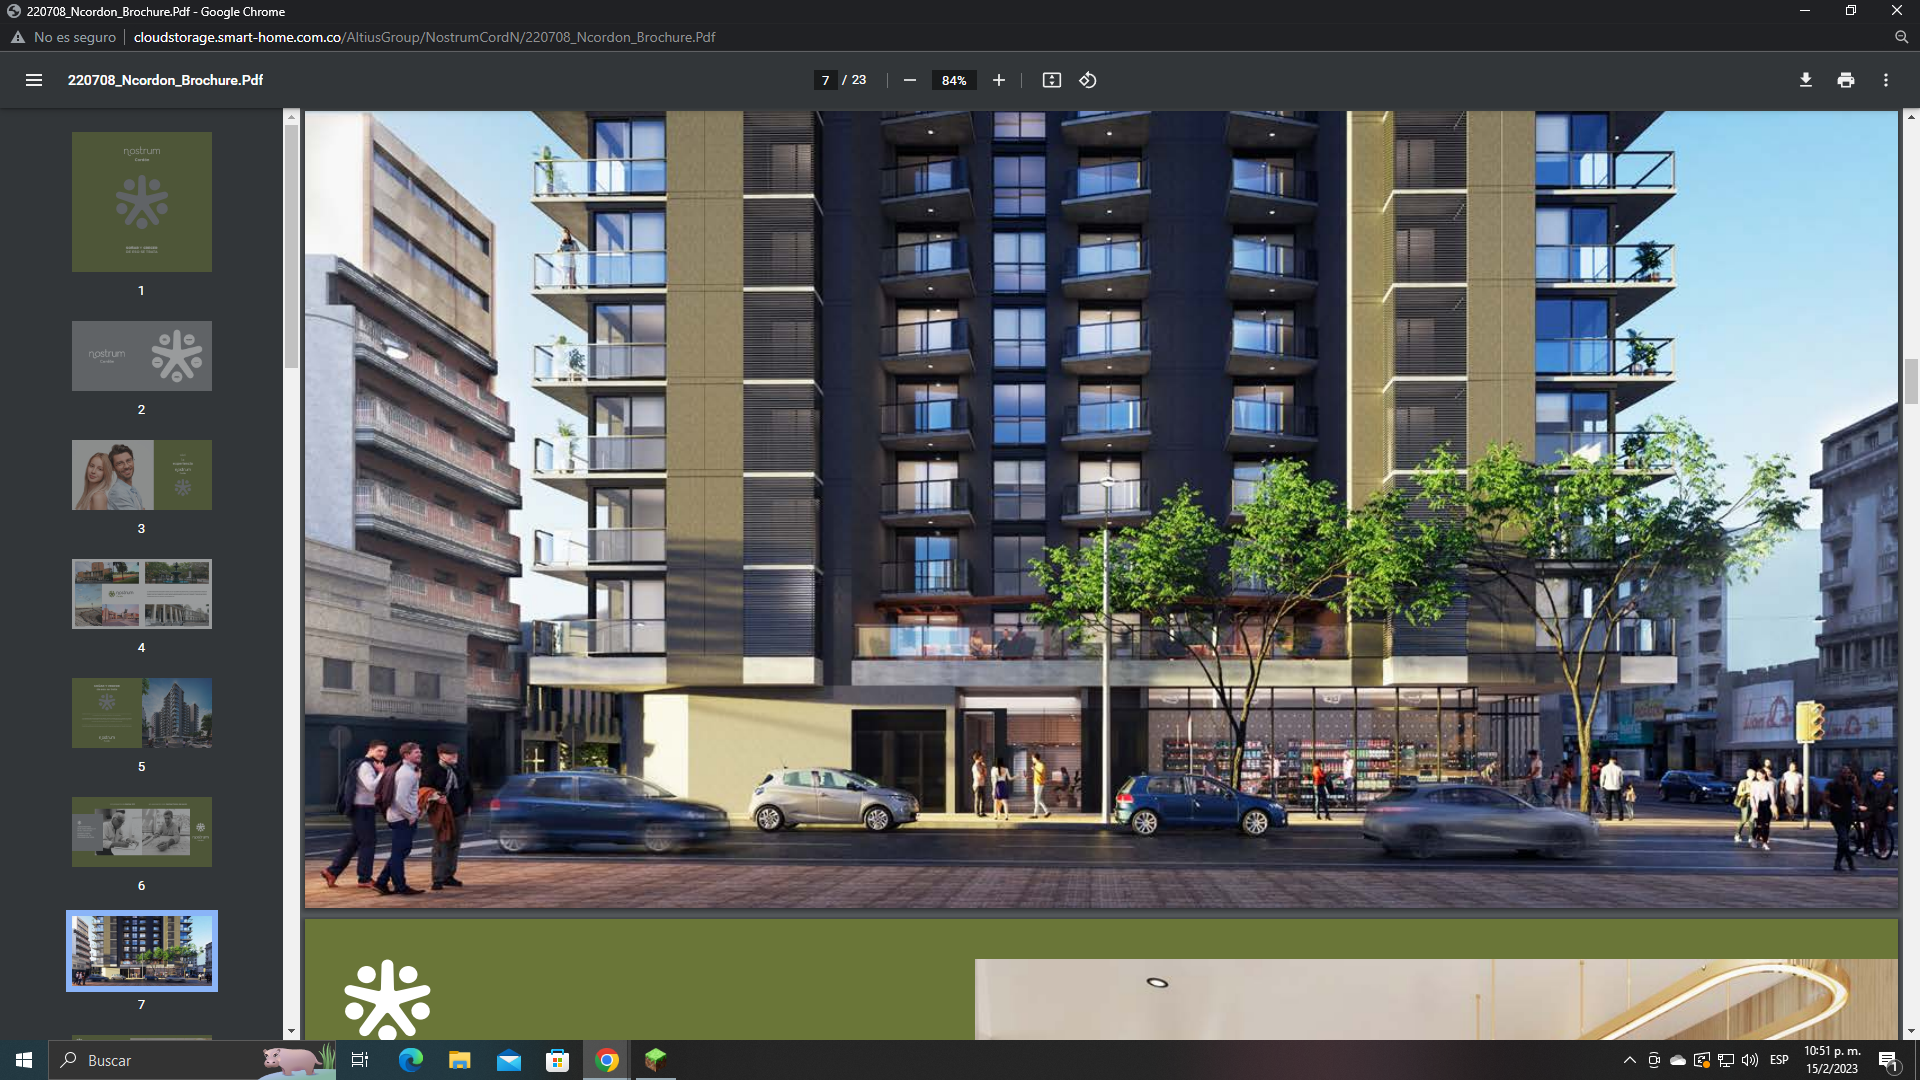The image size is (1920, 1080).
Task: Open page 1 thumbnail
Action: pyautogui.click(x=141, y=202)
